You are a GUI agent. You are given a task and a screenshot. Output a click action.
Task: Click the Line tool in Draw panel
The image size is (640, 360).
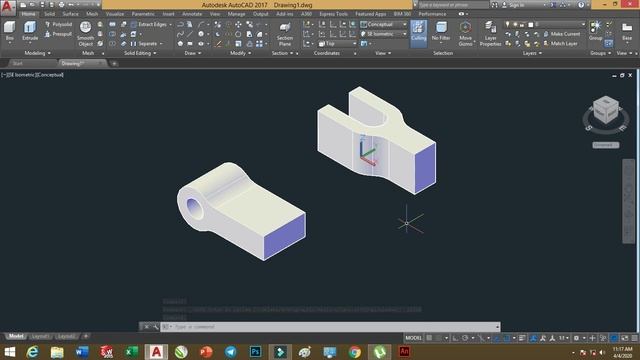pos(189,34)
